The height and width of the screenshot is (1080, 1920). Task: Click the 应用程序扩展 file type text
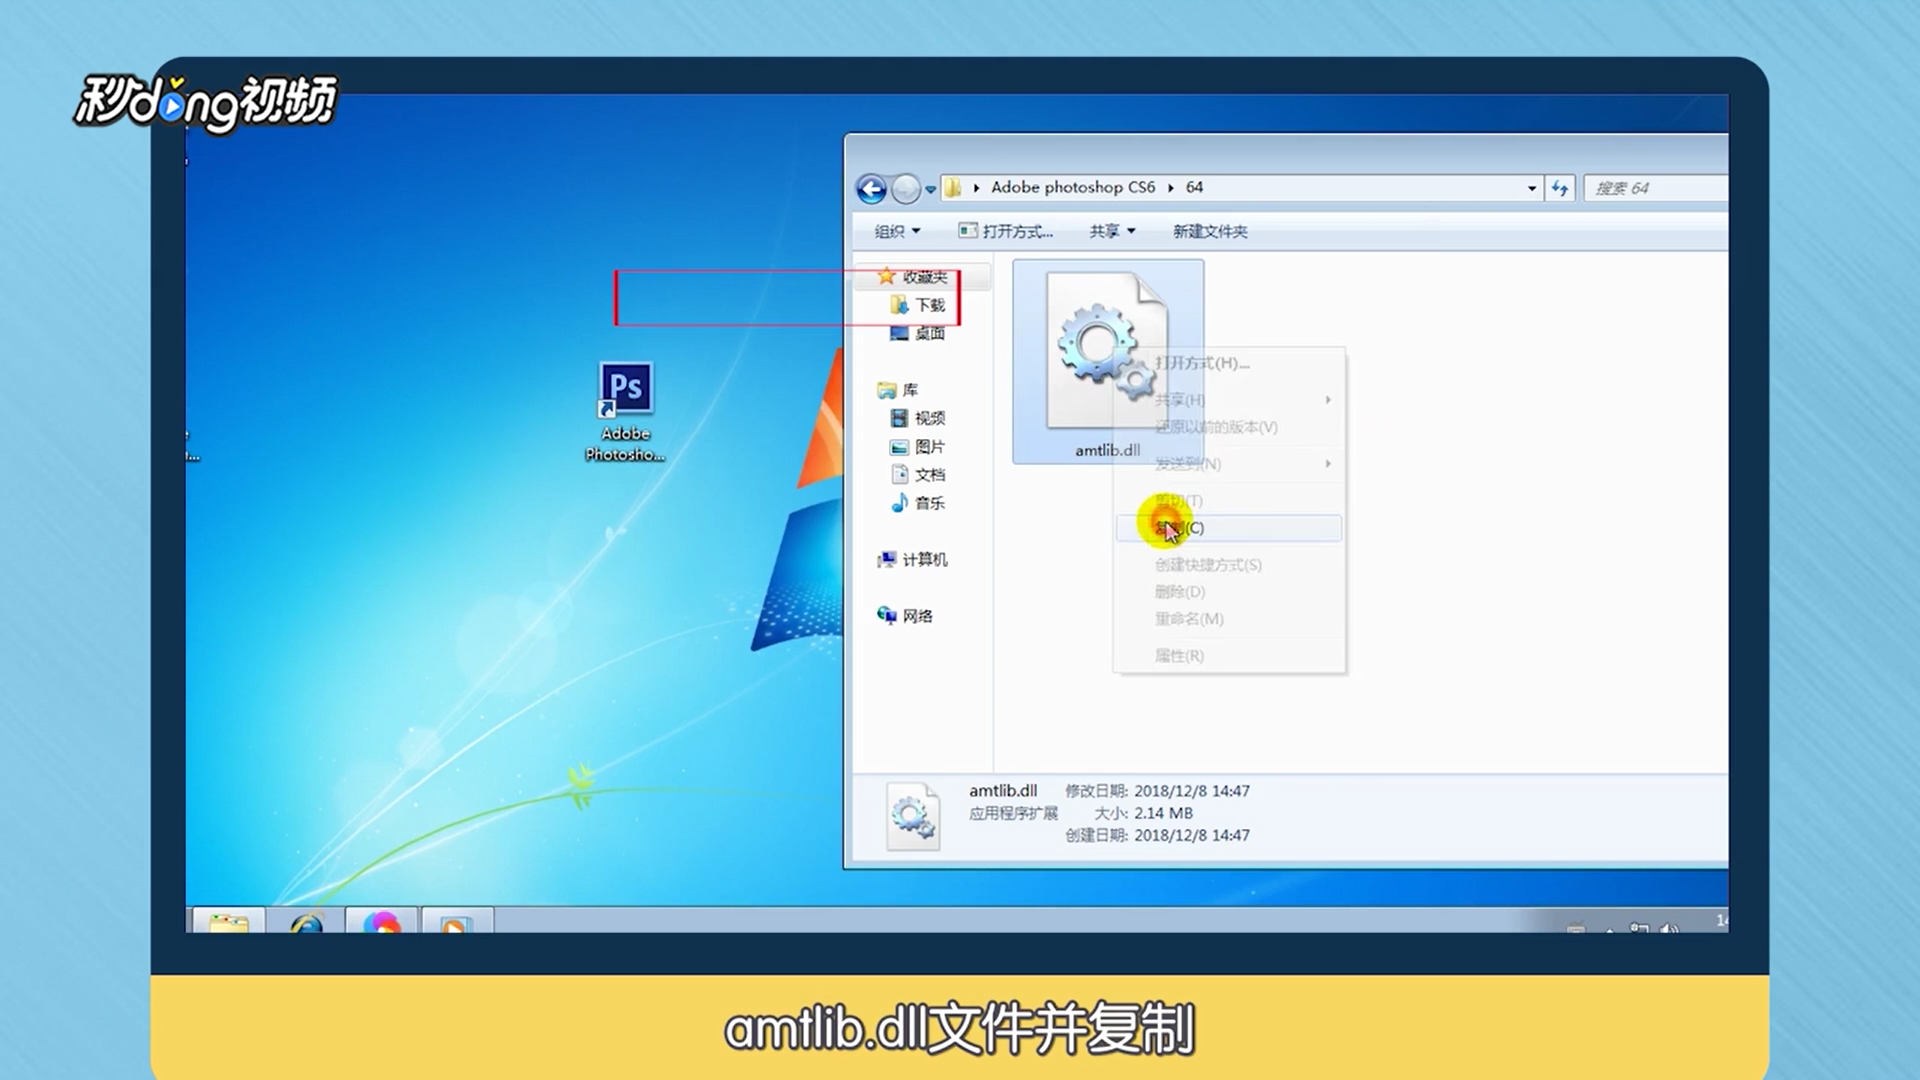tap(1013, 813)
